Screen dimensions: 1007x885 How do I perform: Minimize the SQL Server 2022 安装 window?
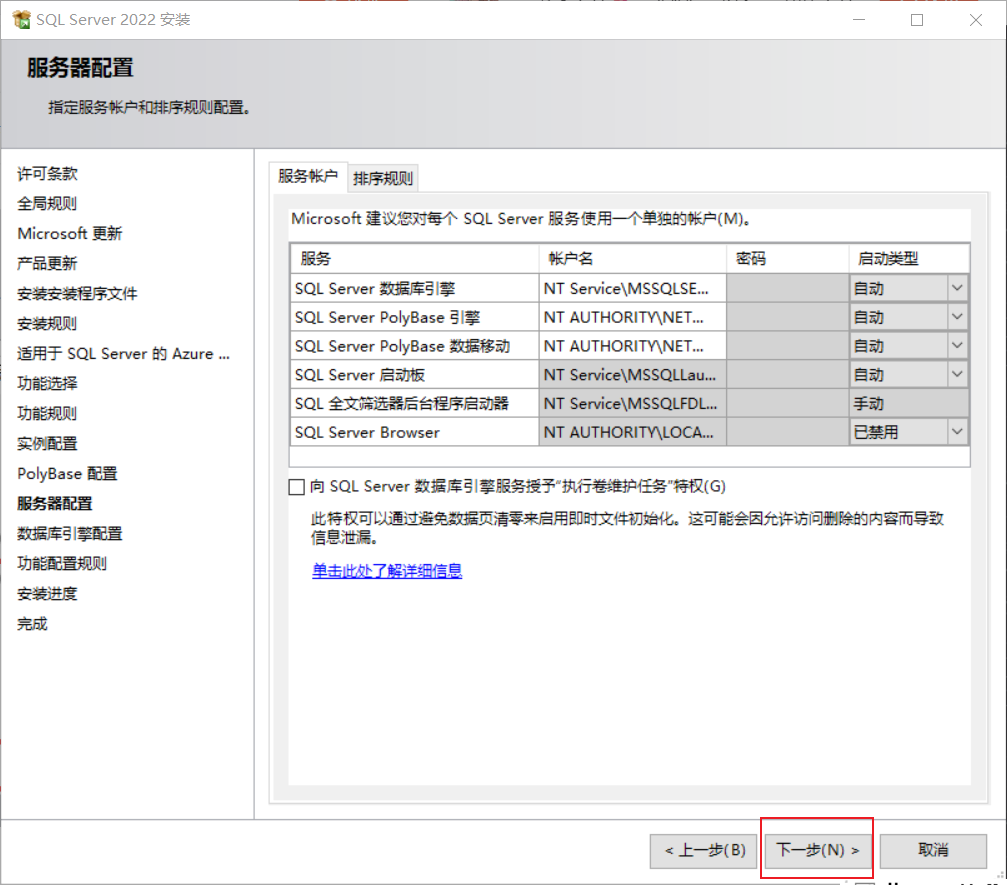[x=859, y=20]
